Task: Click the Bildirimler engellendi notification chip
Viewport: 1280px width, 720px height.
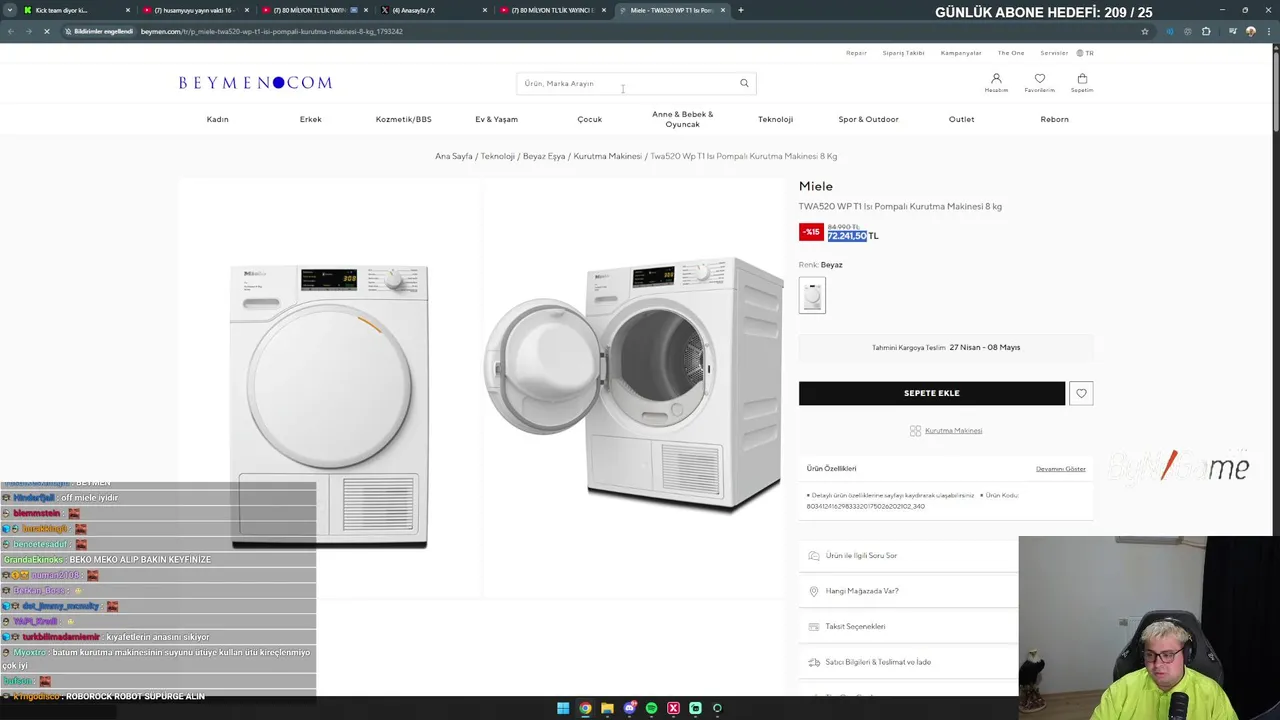Action: pos(99,31)
